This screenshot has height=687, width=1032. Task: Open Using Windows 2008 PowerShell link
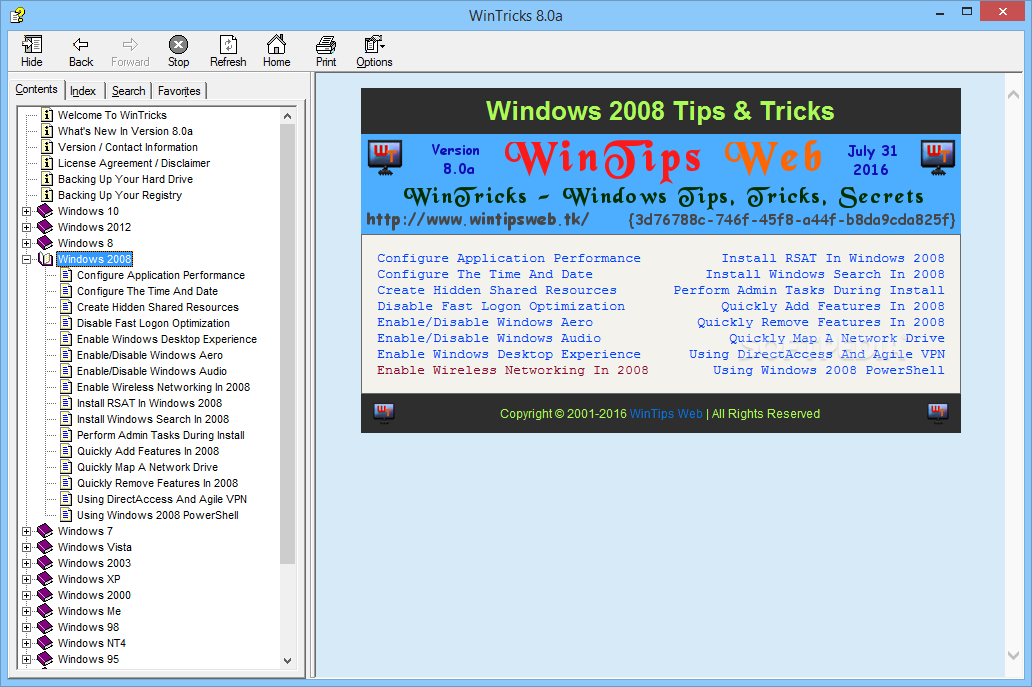[829, 370]
